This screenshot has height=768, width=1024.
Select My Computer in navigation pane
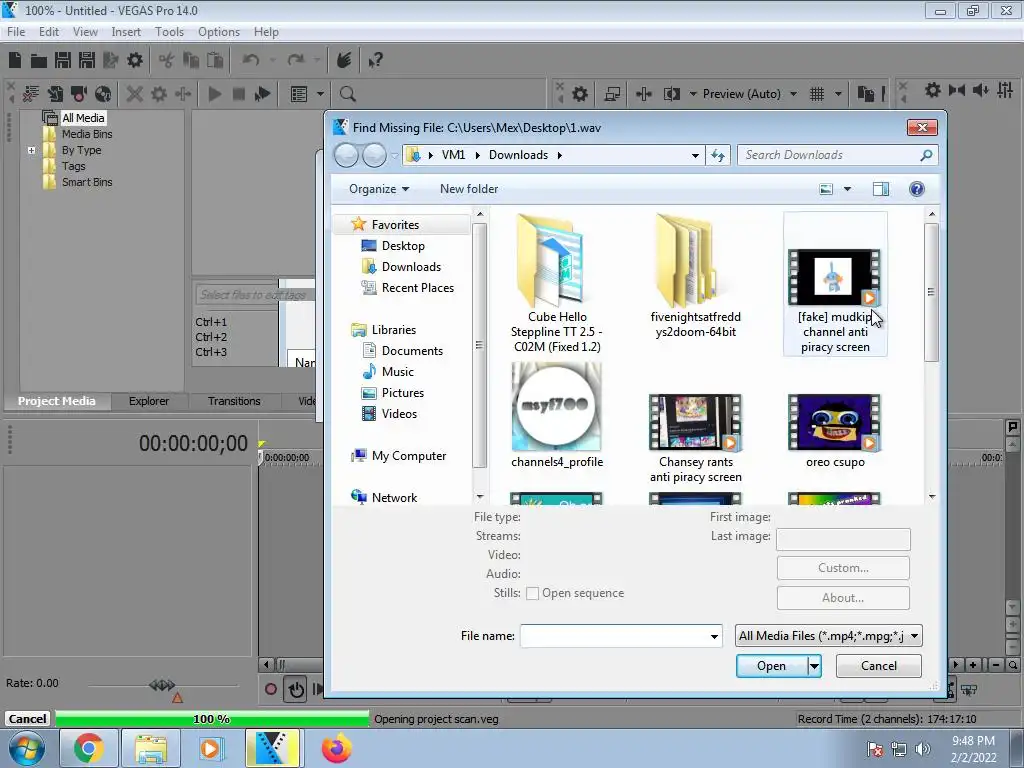click(x=409, y=456)
